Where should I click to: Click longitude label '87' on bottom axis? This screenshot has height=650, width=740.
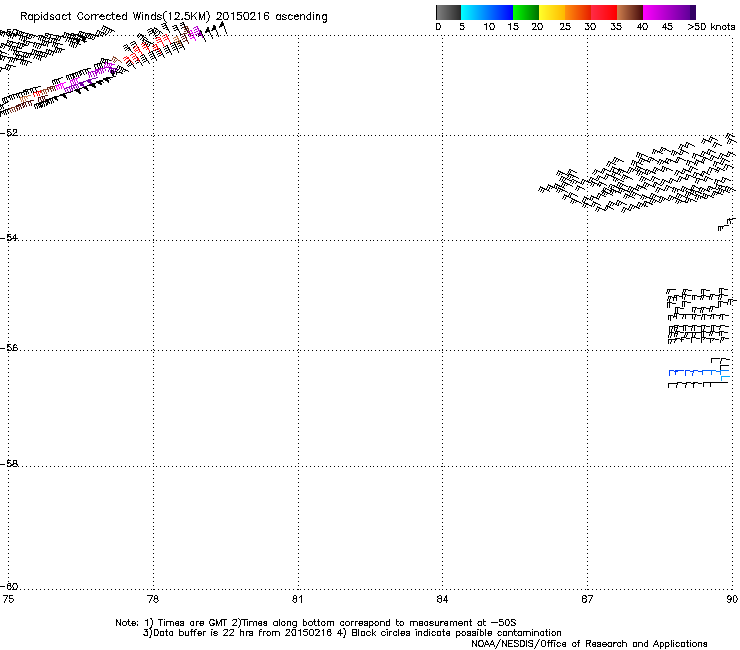tap(587, 599)
